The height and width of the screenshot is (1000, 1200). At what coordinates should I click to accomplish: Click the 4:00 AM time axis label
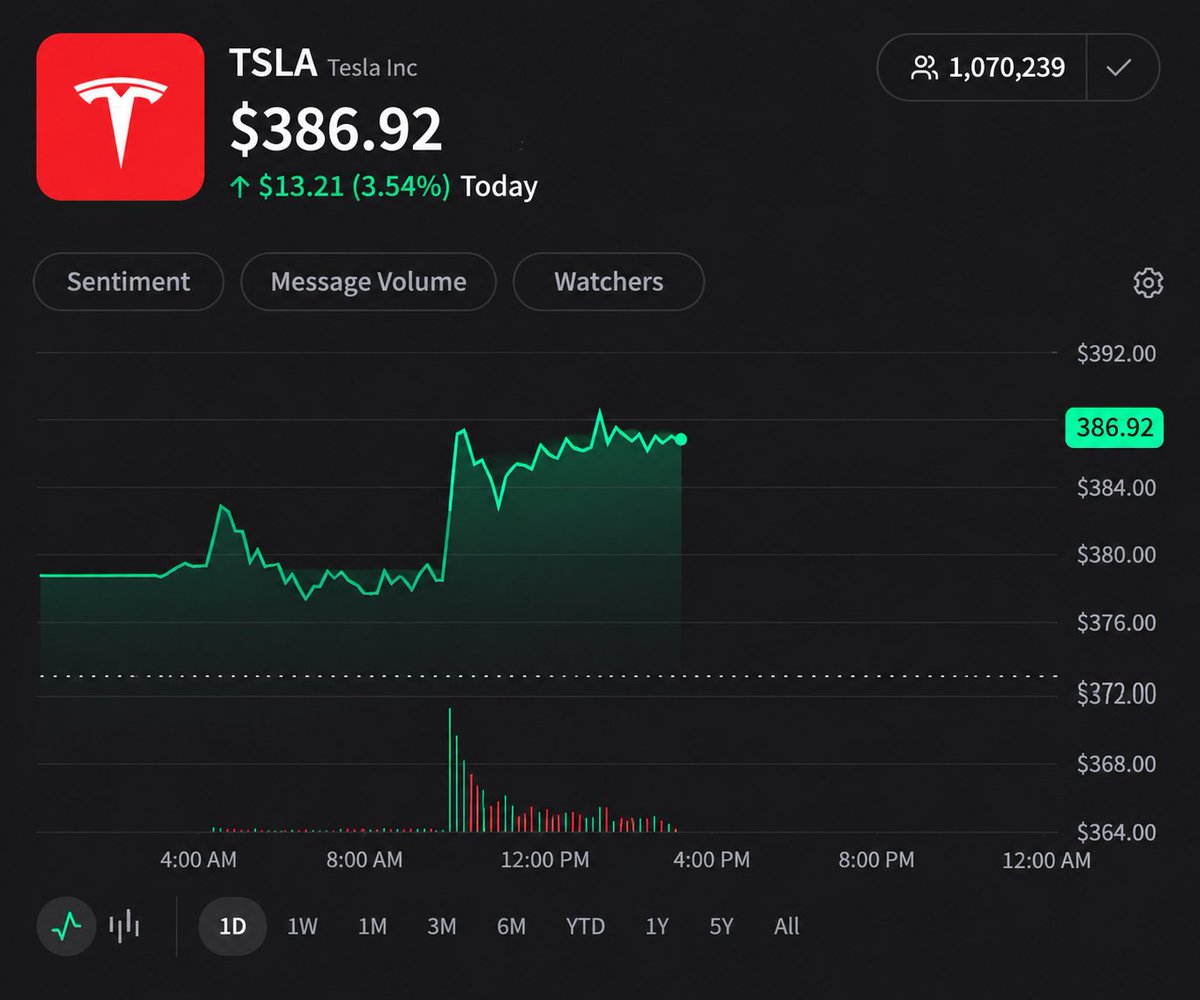198,859
